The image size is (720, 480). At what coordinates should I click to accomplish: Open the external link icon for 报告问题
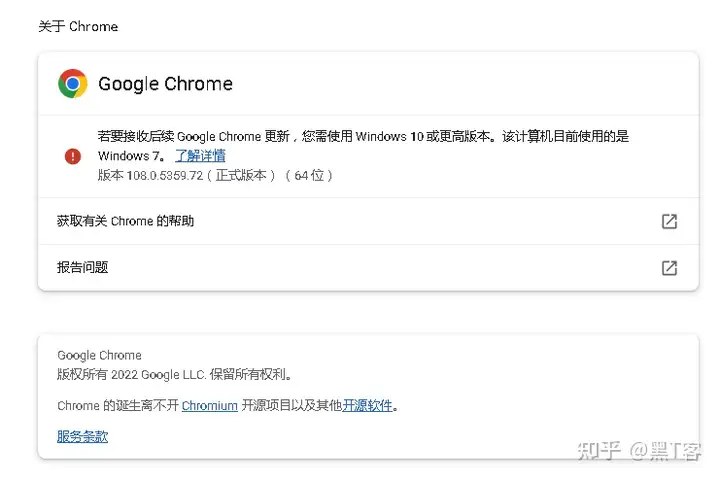(669, 268)
